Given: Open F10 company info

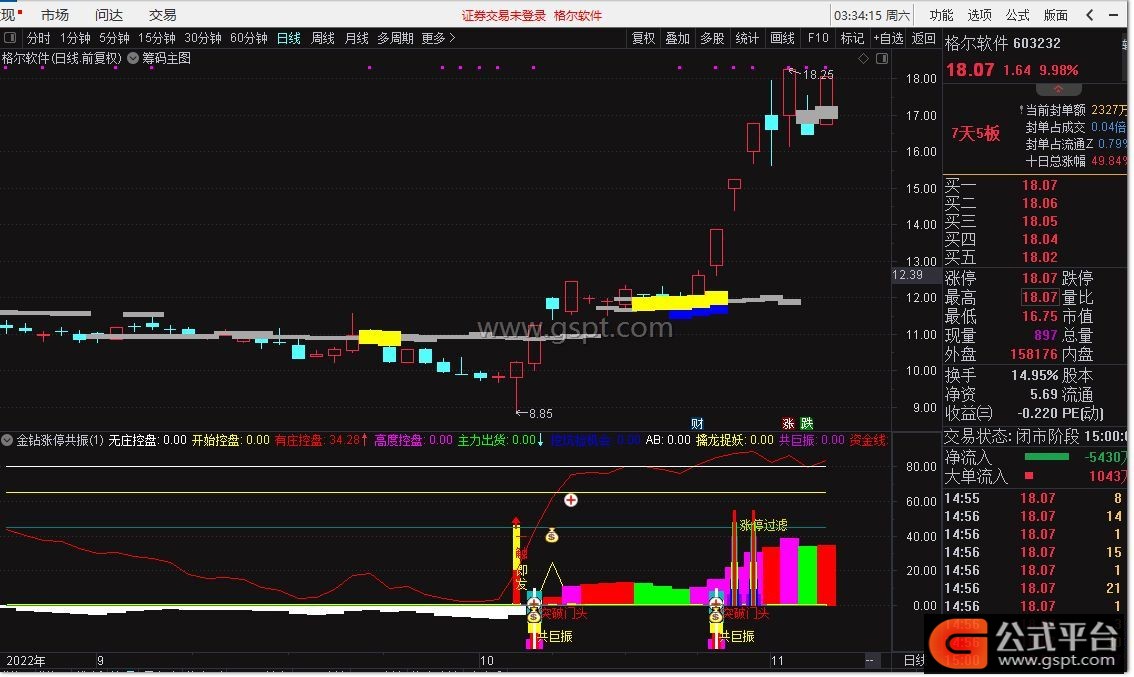Looking at the screenshot, I should tap(818, 38).
